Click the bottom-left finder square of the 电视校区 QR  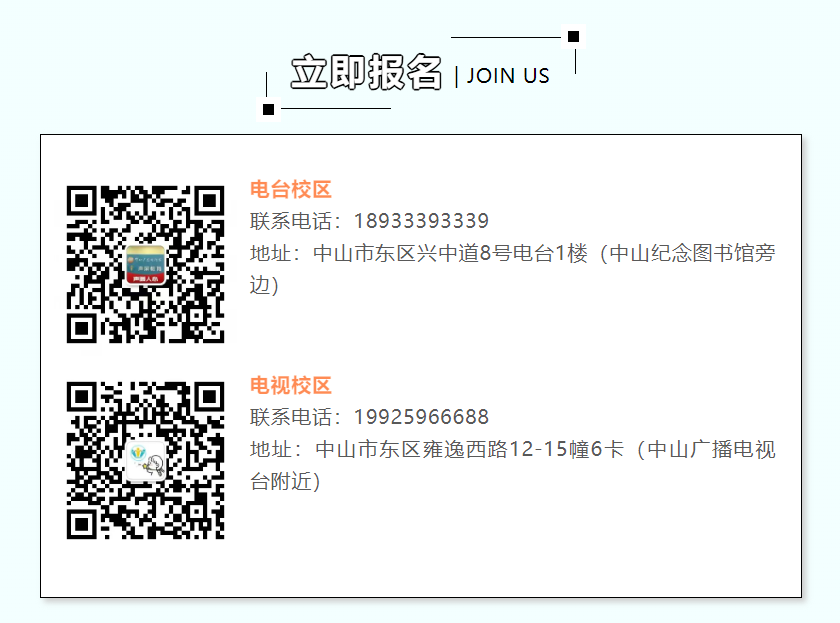click(x=82, y=524)
